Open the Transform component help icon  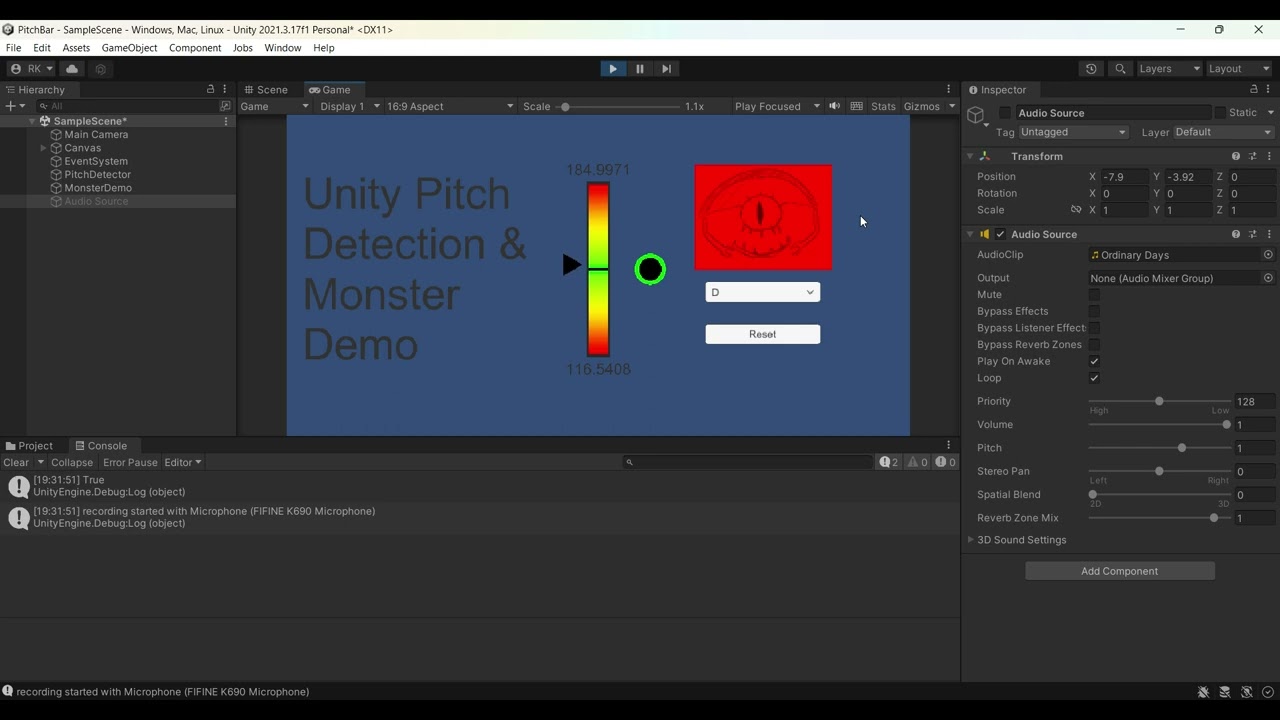1236,157
